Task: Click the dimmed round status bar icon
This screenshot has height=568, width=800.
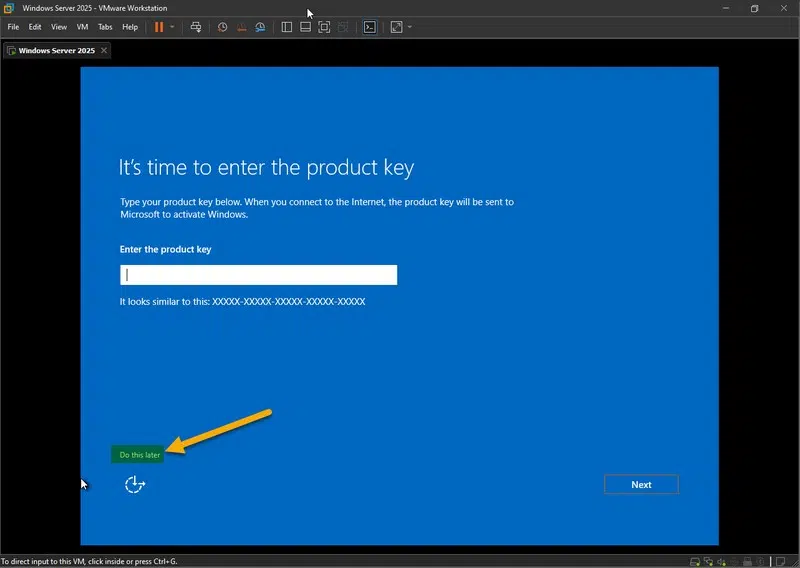Action: point(760,561)
